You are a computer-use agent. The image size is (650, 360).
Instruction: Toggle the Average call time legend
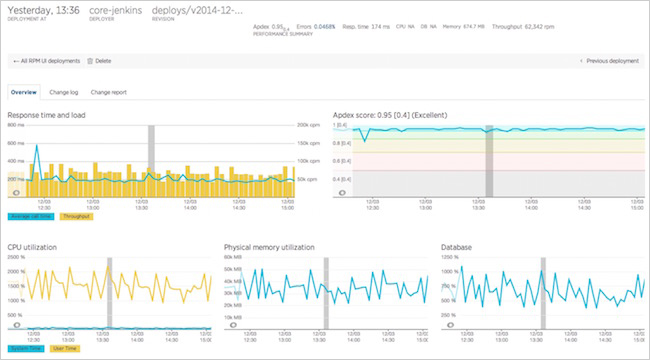point(31,216)
